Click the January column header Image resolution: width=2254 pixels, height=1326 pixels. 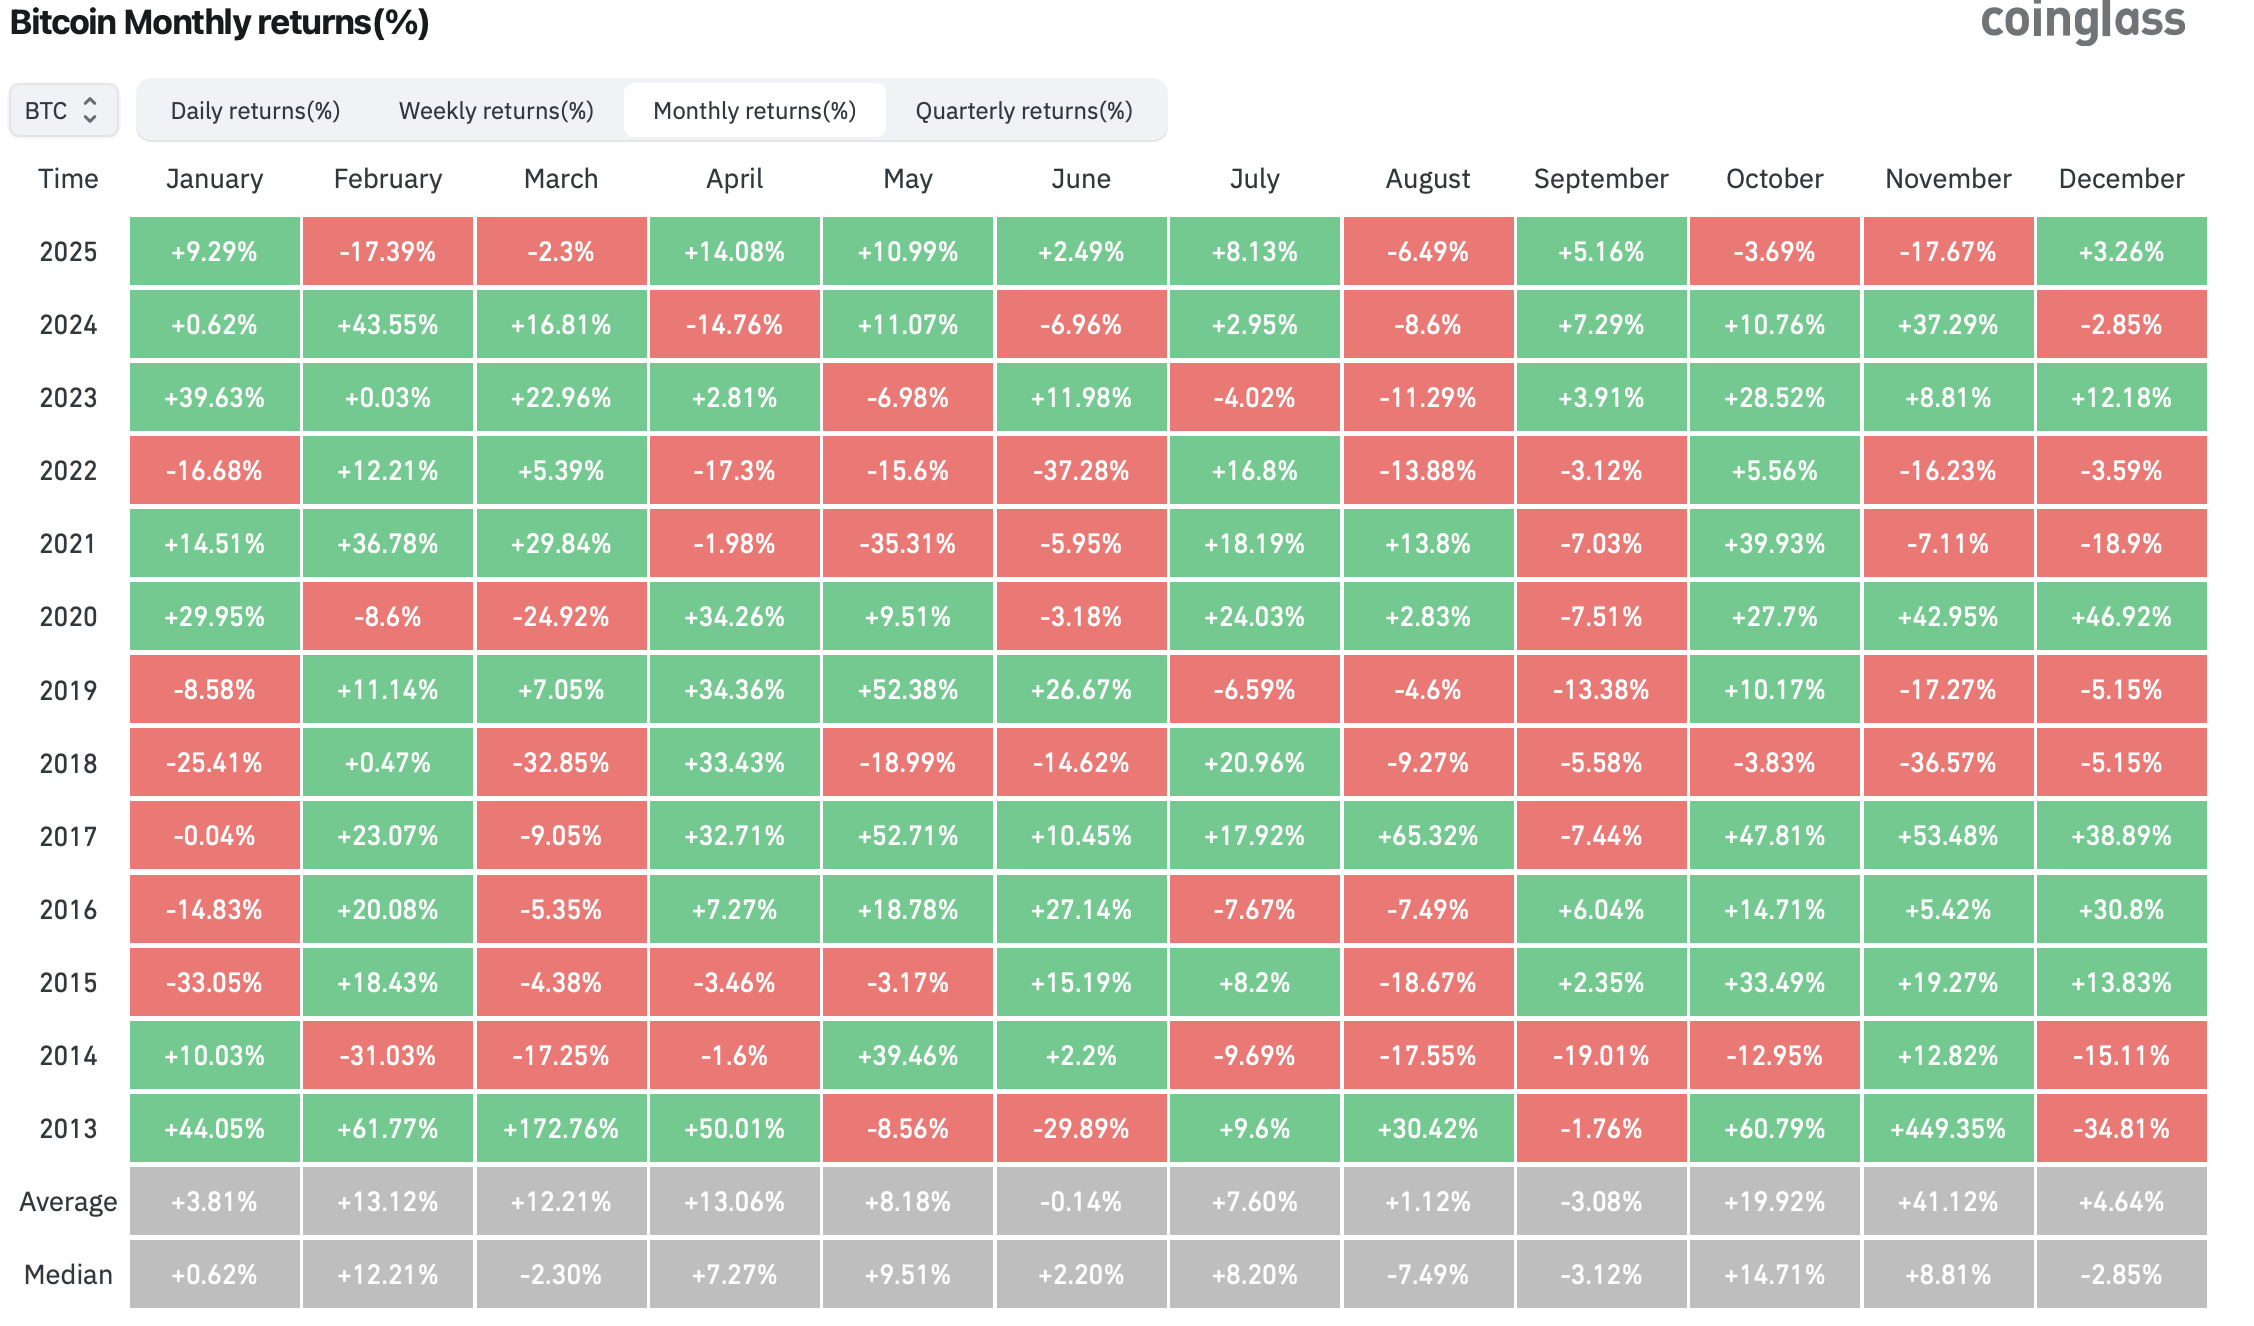click(214, 179)
